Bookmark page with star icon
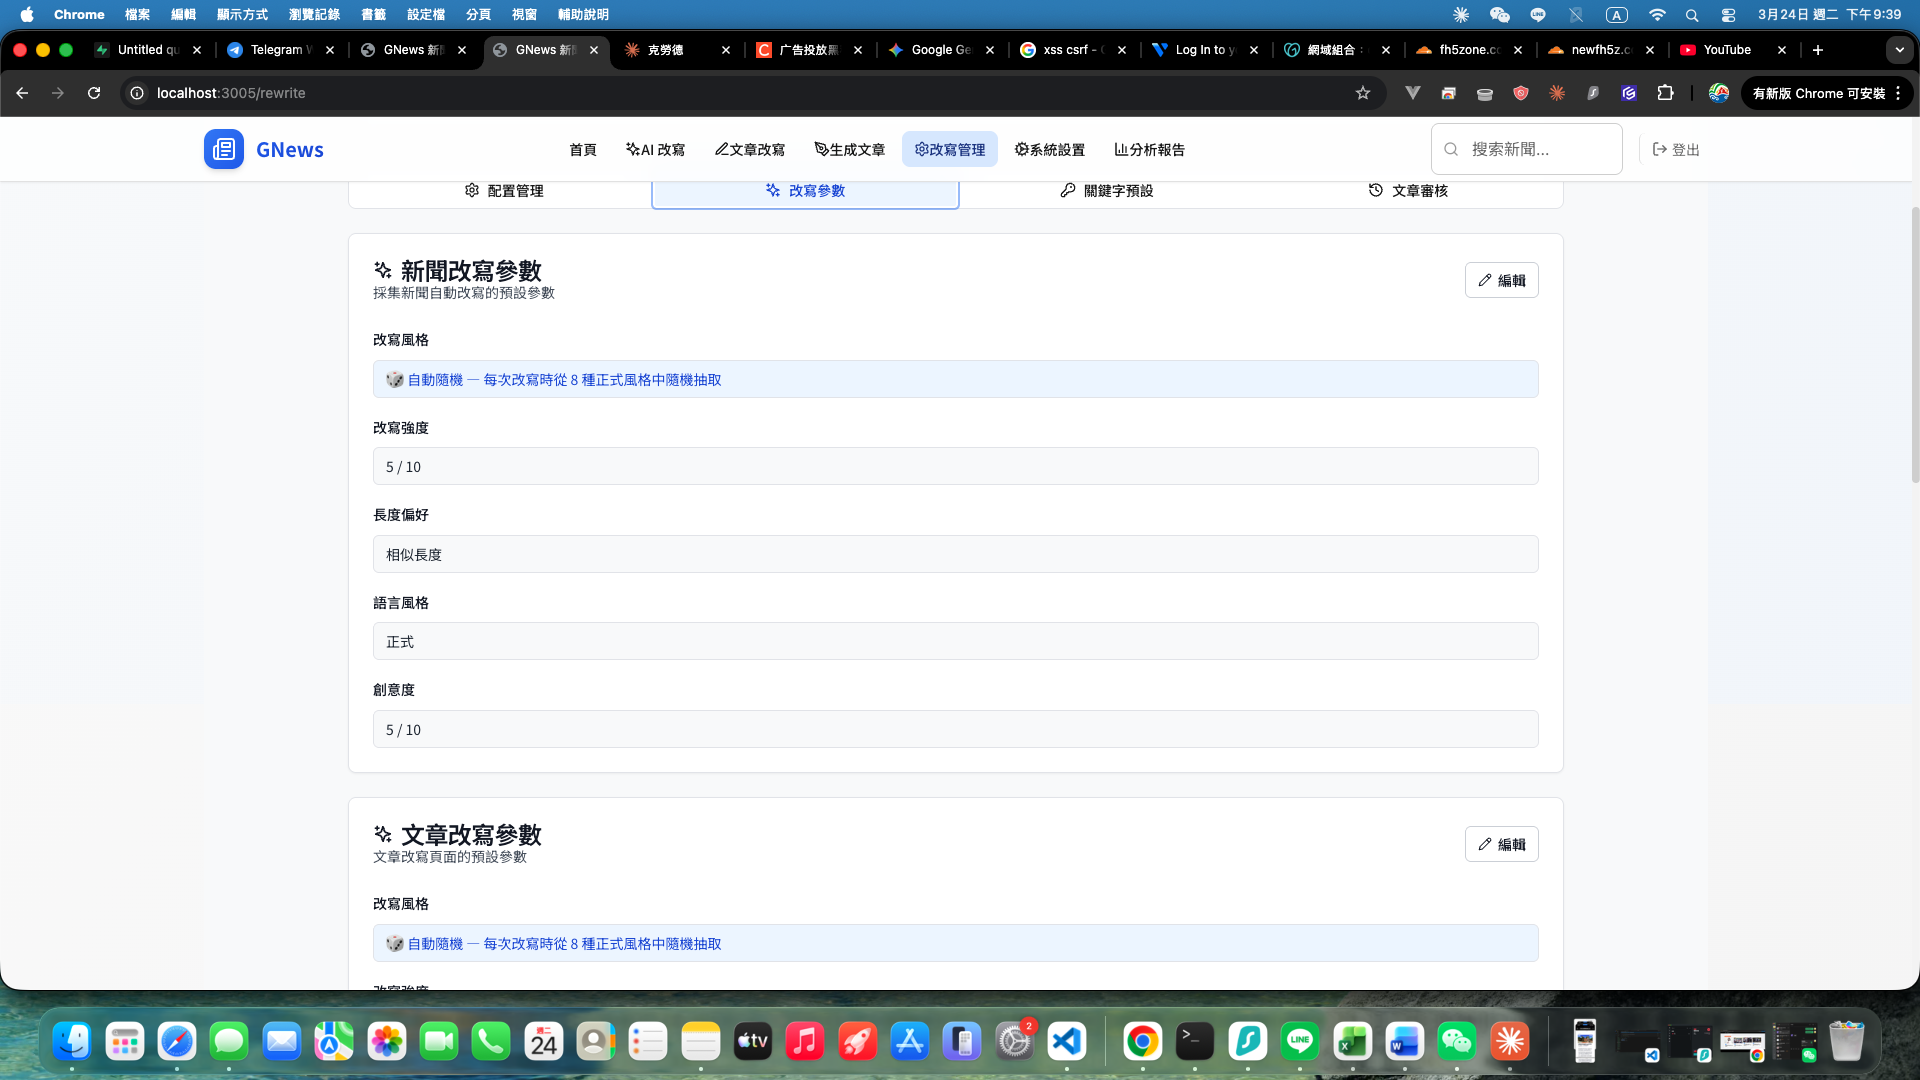The height and width of the screenshot is (1080, 1920). 1362,93
